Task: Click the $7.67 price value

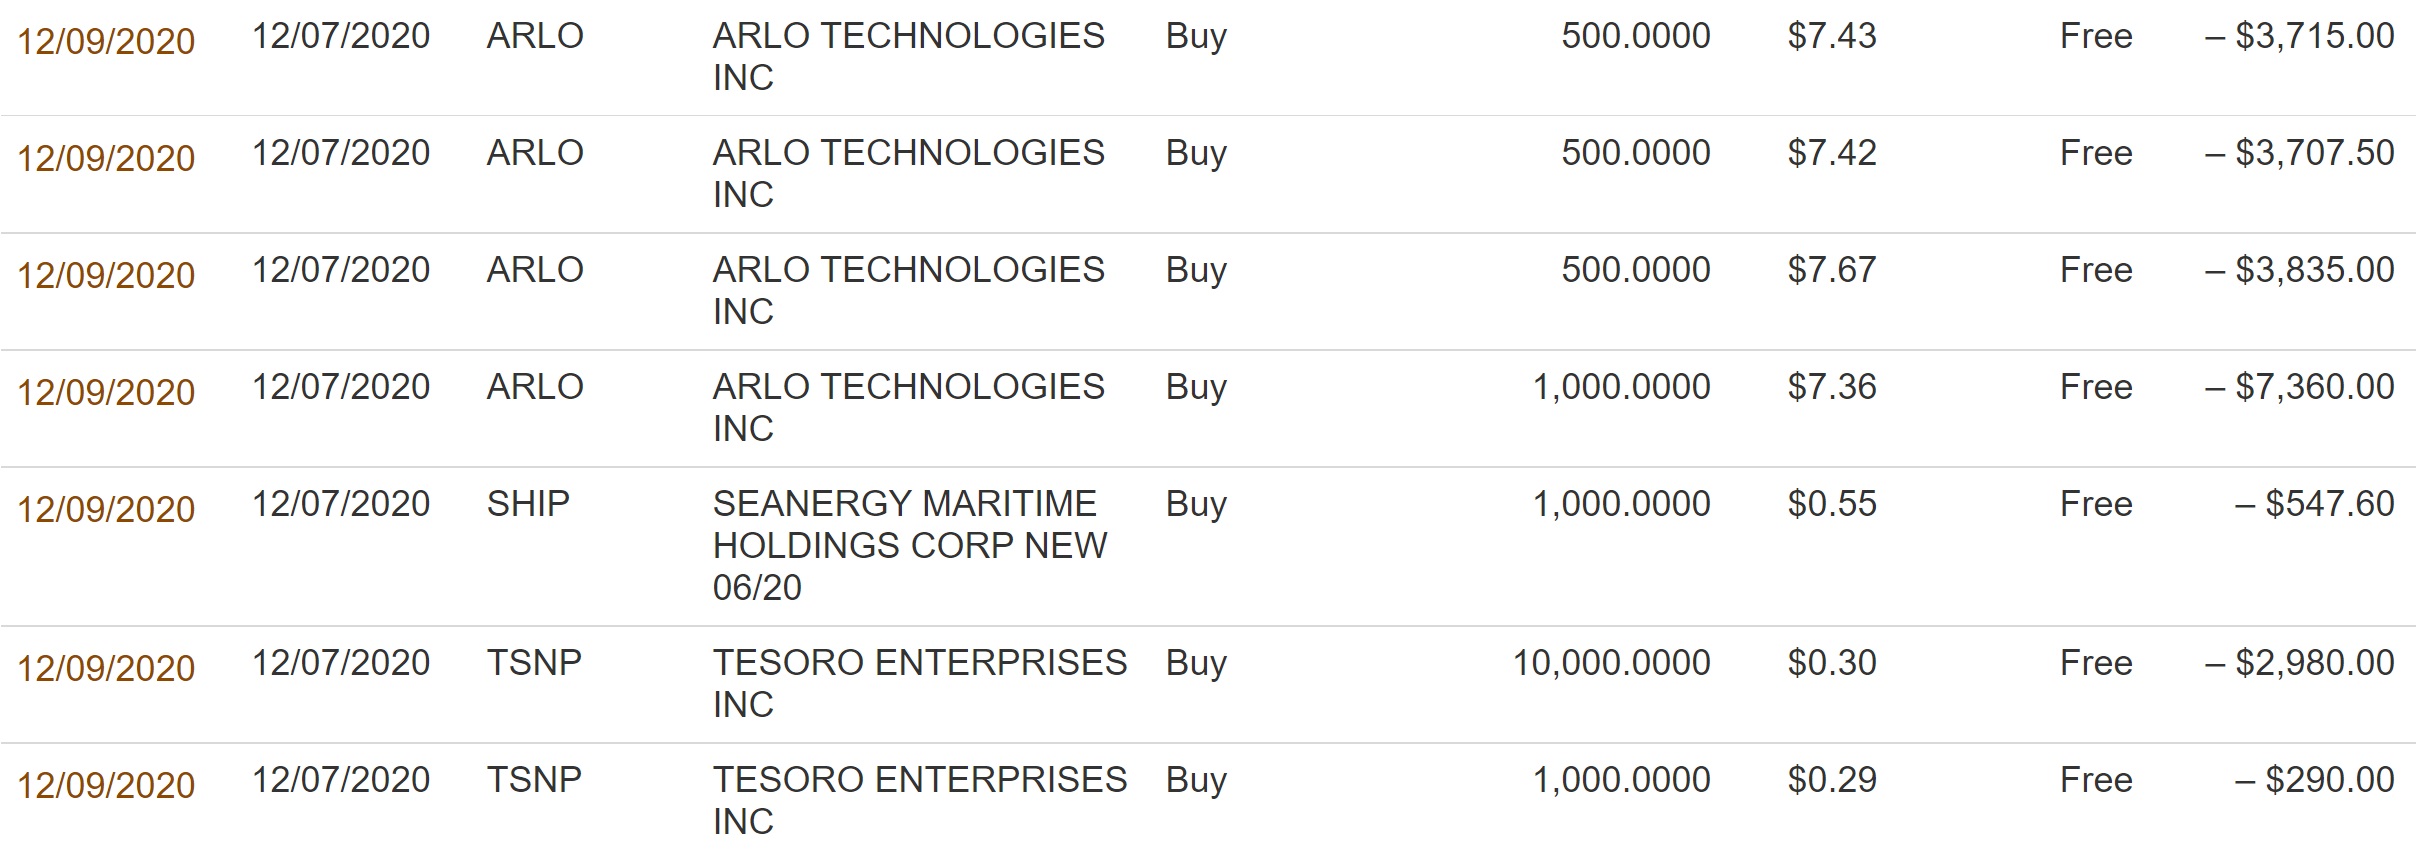Action: point(1832,270)
